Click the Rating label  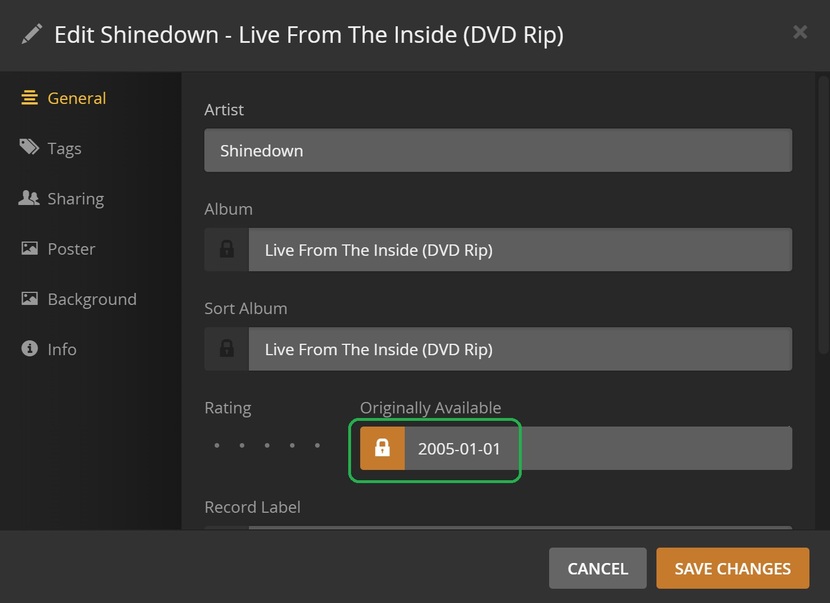(228, 408)
